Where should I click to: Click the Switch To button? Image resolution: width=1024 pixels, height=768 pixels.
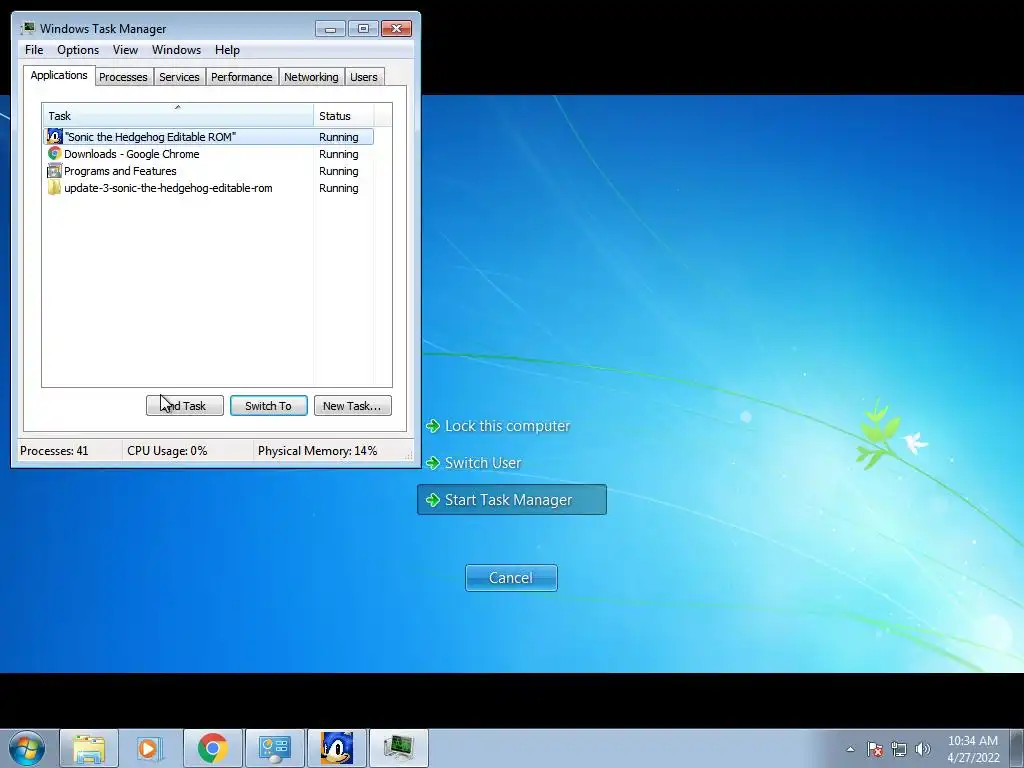tap(268, 406)
